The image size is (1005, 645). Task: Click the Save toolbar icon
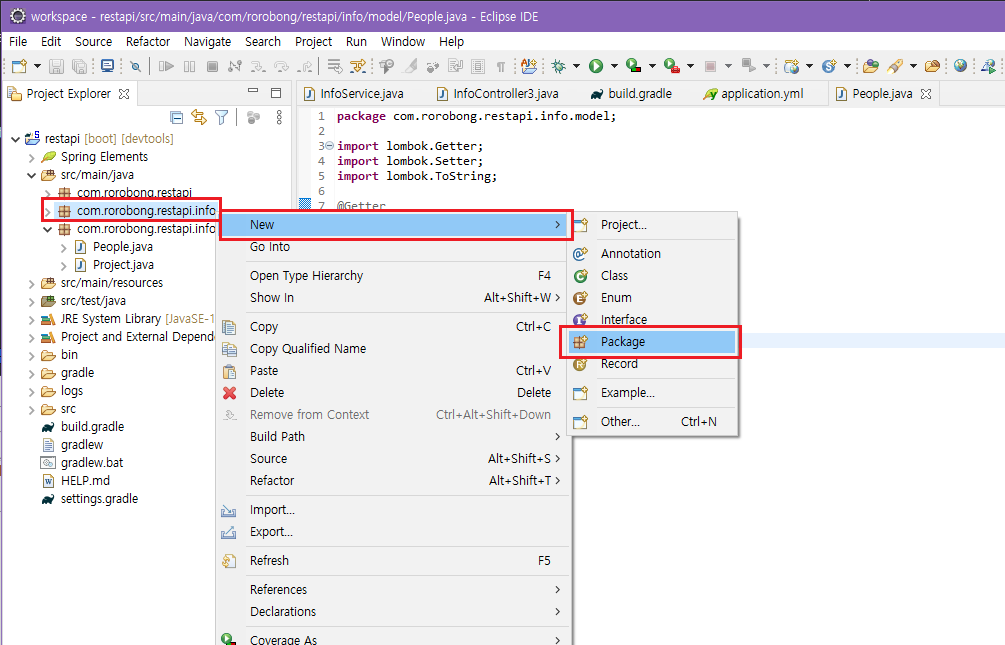(56, 66)
